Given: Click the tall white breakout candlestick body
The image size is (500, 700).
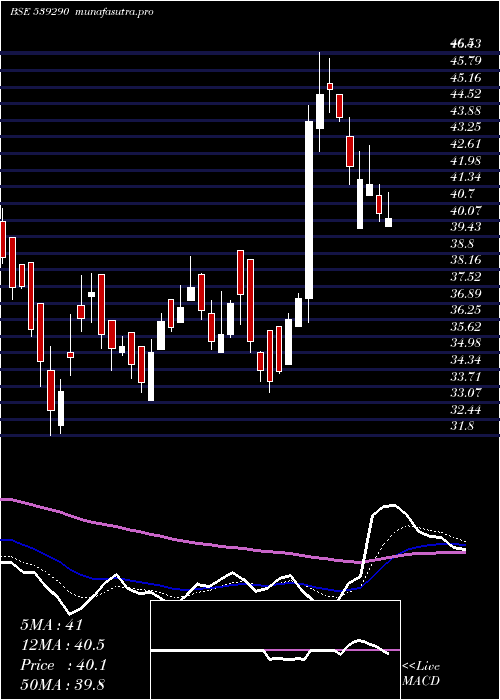Looking at the screenshot, I should pyautogui.click(x=309, y=210).
